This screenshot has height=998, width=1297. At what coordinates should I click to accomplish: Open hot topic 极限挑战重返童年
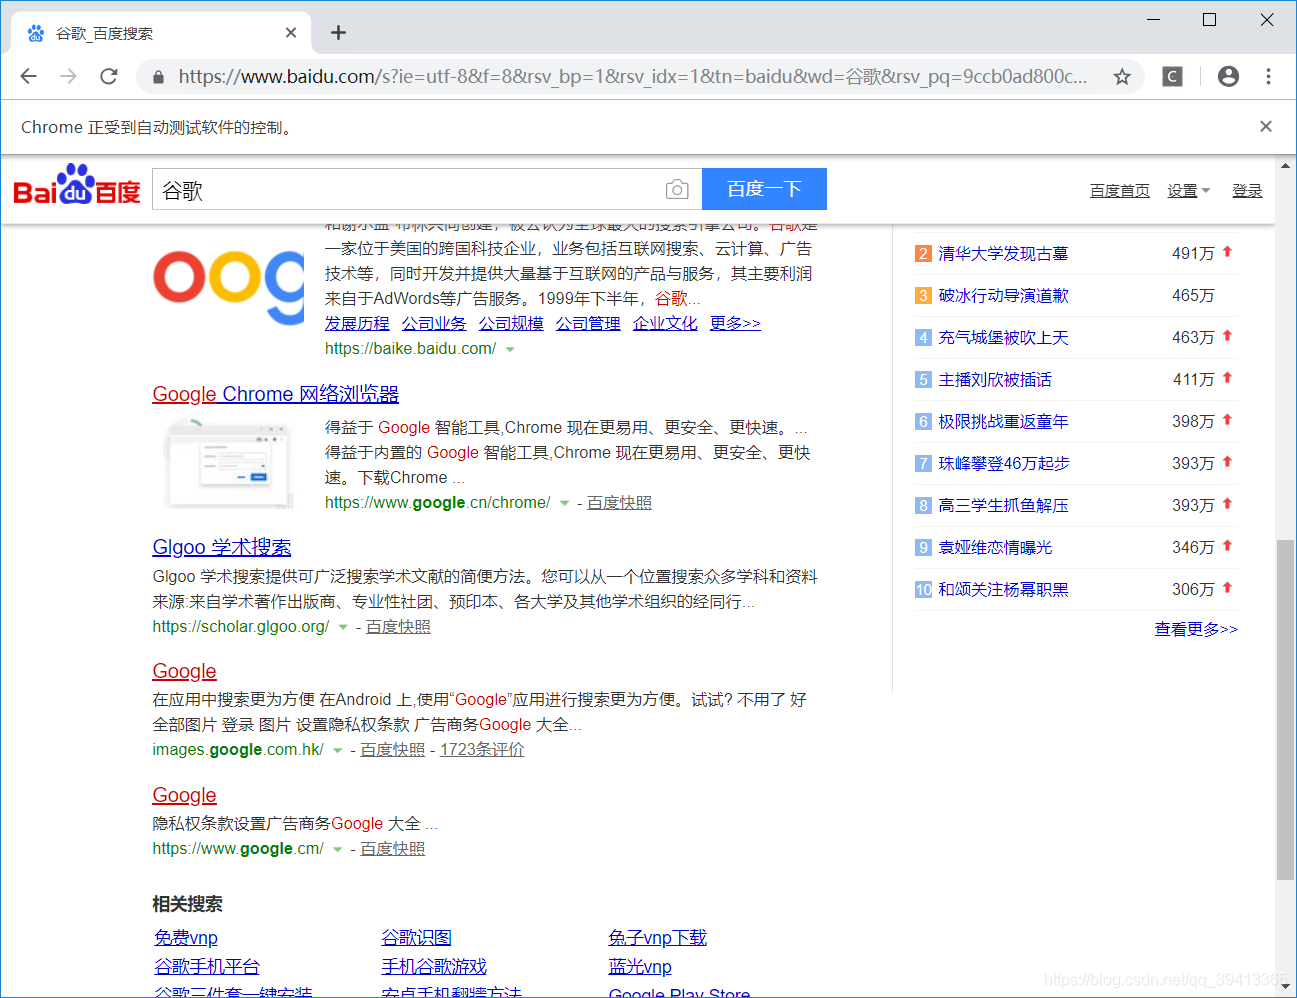point(1003,421)
